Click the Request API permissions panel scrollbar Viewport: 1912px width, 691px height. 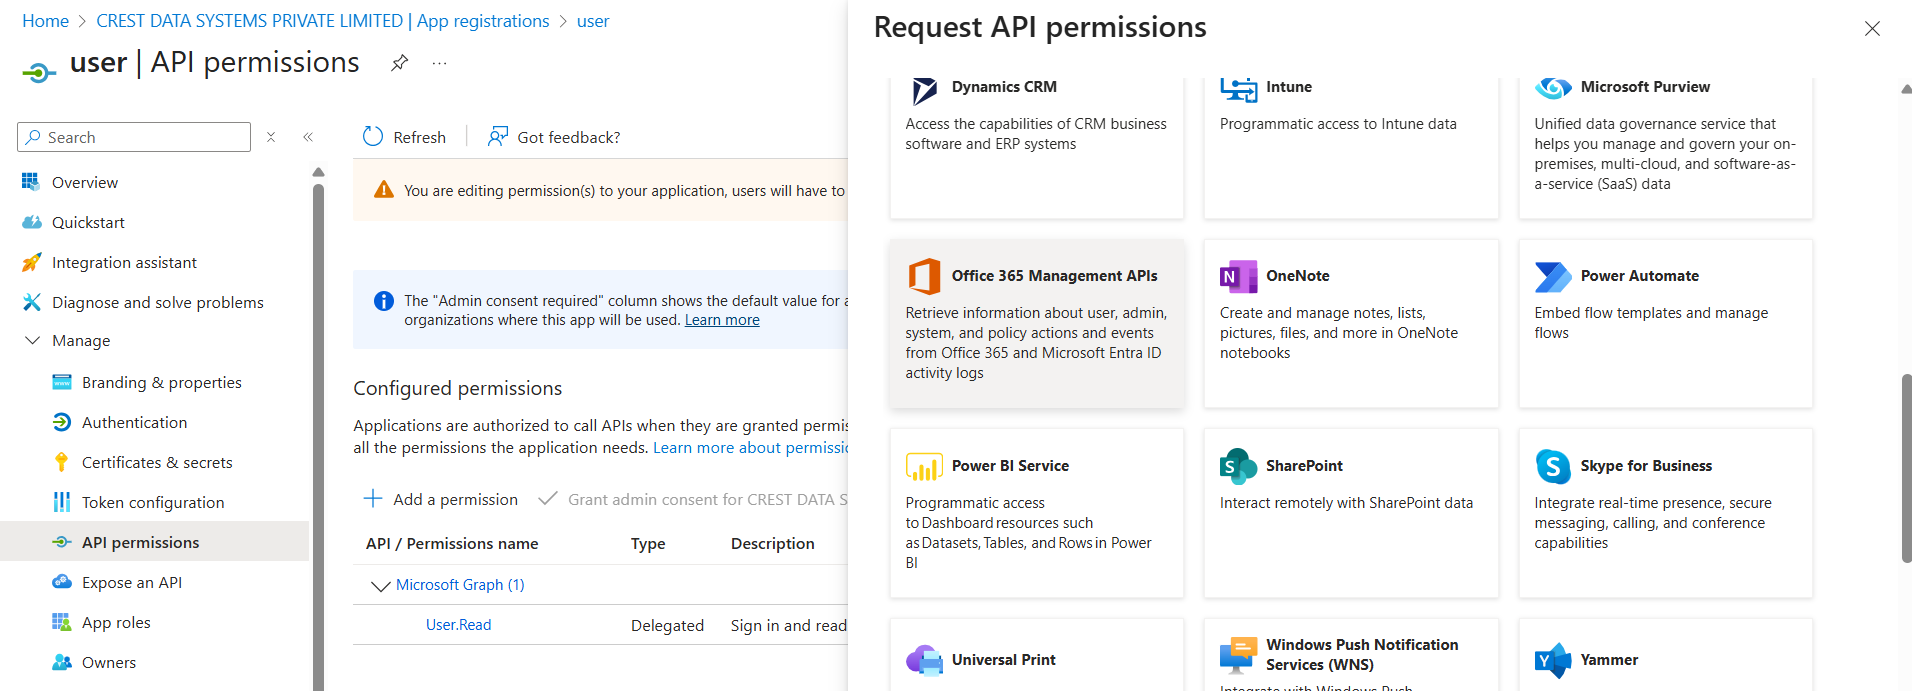pyautogui.click(x=1906, y=468)
